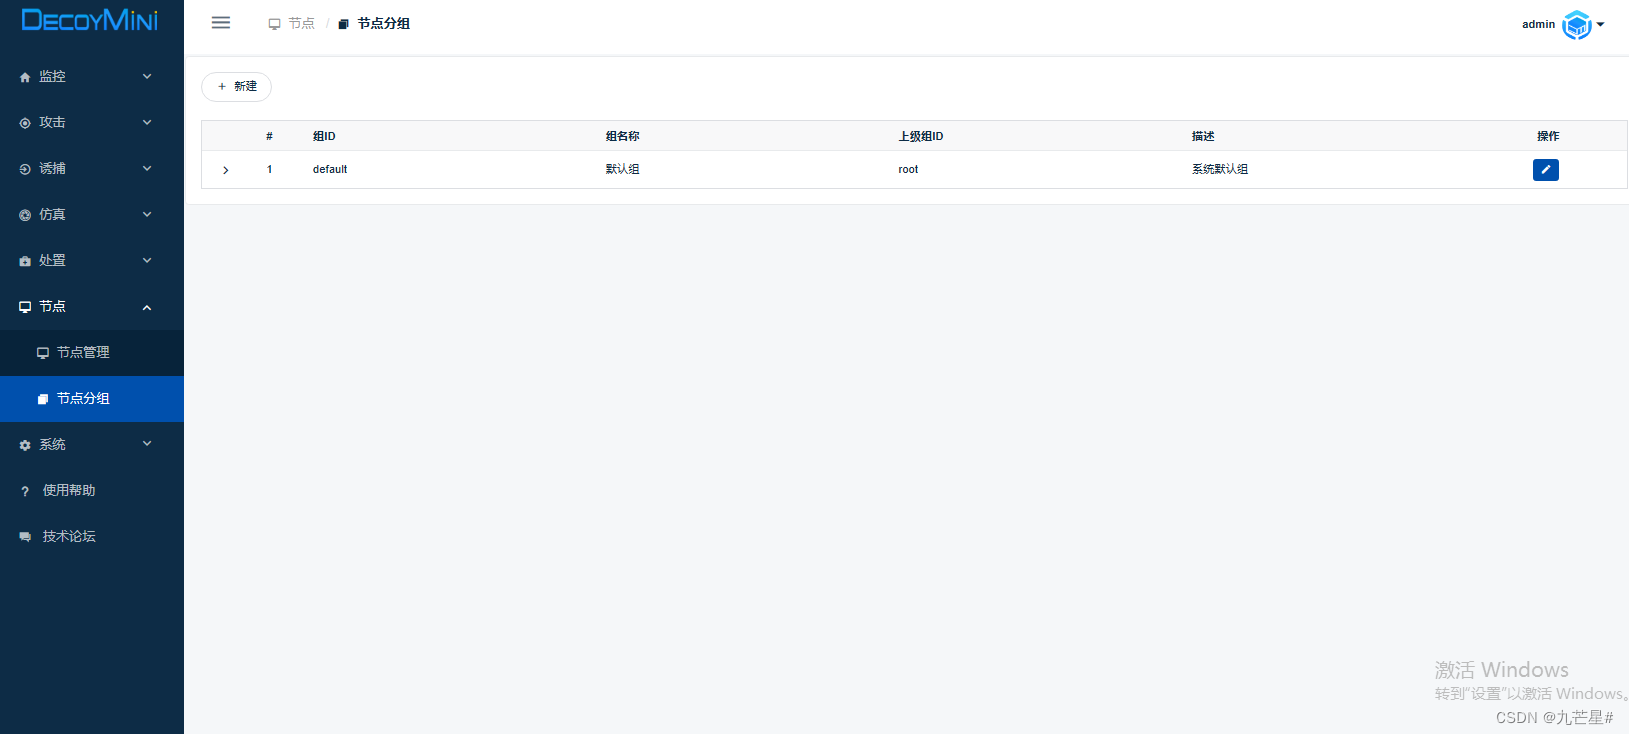Click the chat icon beside 技术论坛
The width and height of the screenshot is (1629, 734).
pyautogui.click(x=25, y=537)
